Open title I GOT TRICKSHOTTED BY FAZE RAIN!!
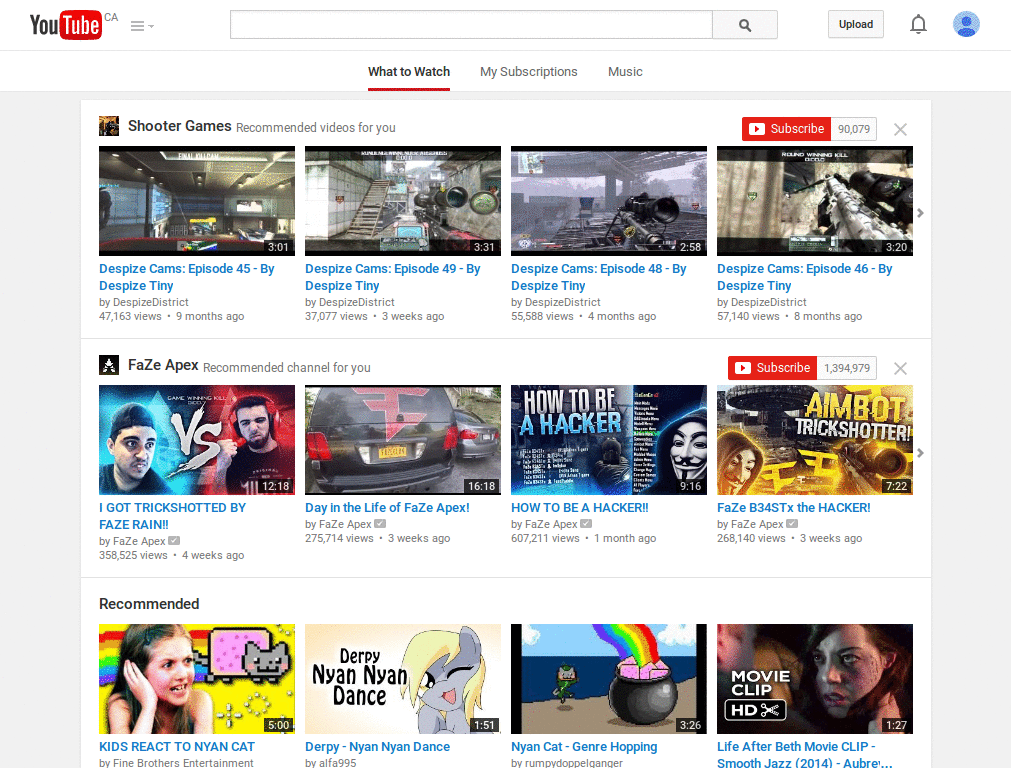Viewport: 1024px width, 768px height. click(x=172, y=516)
